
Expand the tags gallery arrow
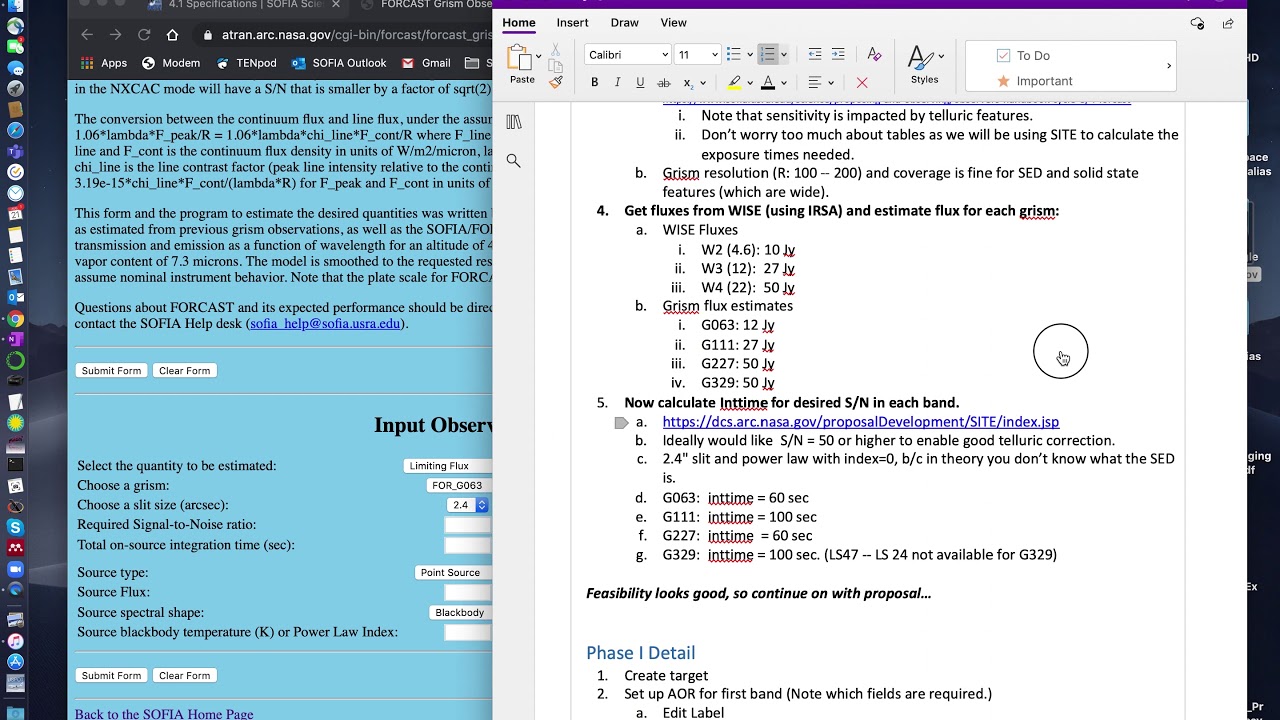[x=1169, y=66]
